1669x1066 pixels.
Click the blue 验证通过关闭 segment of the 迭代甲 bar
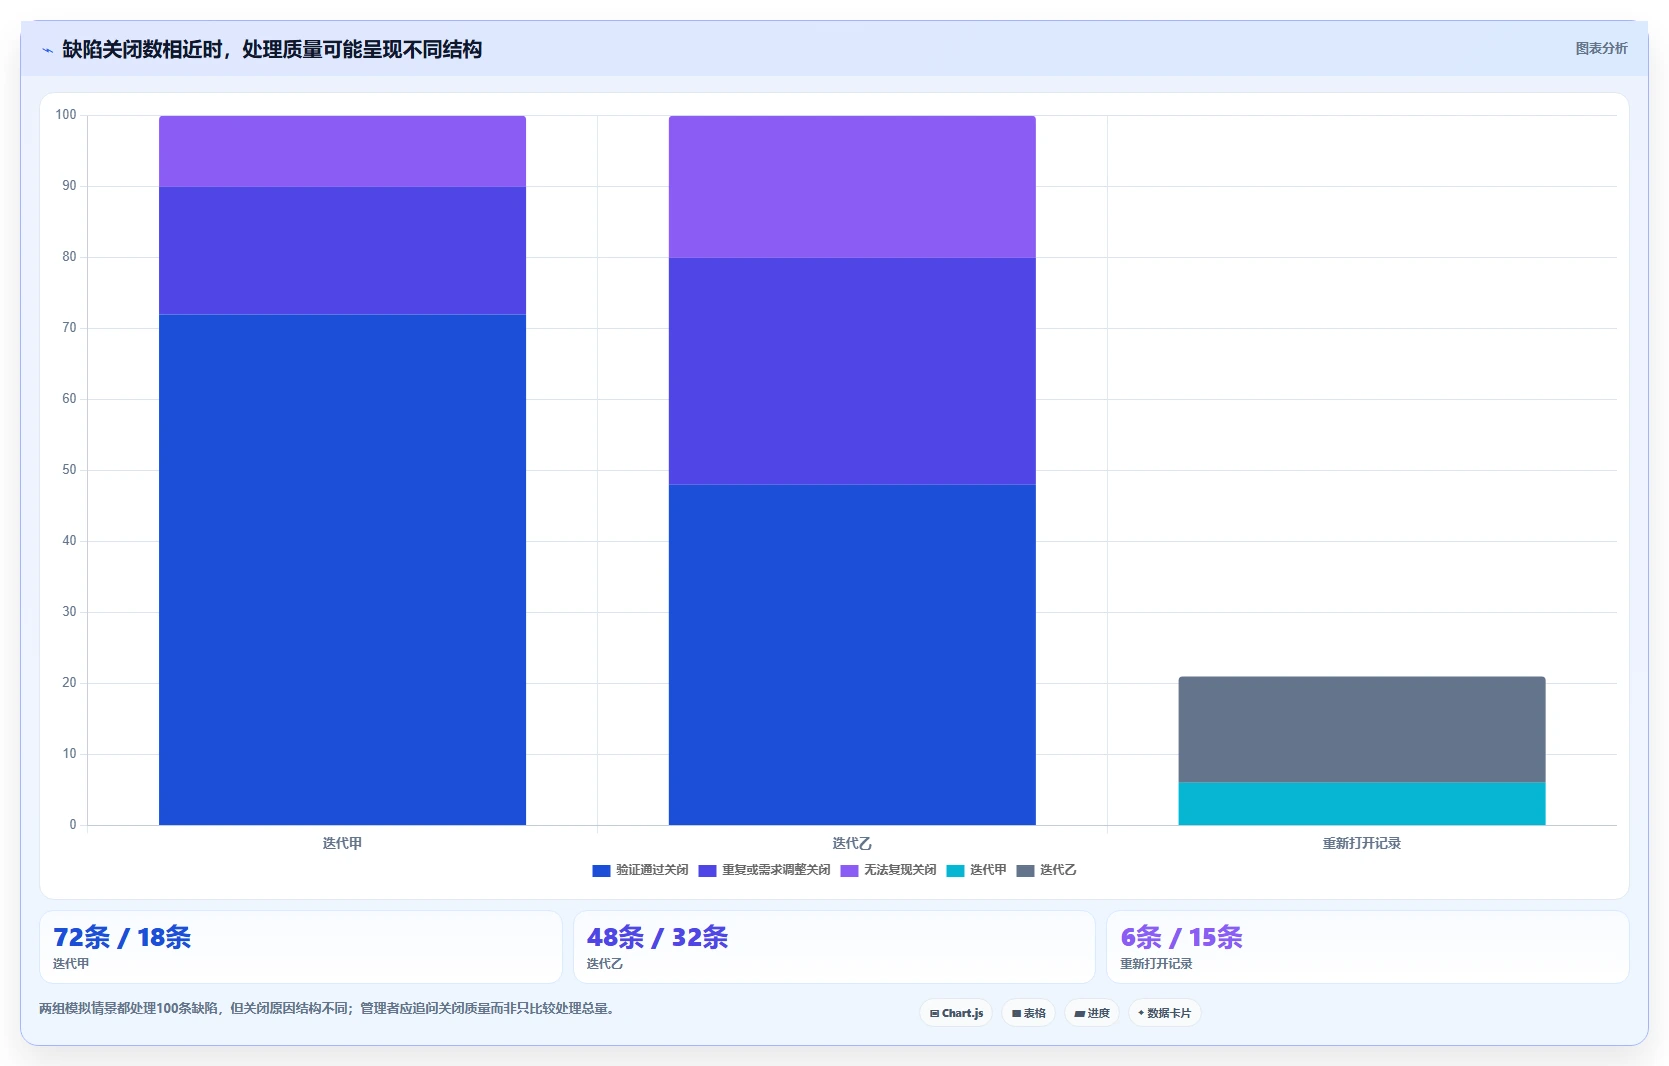pyautogui.click(x=342, y=570)
